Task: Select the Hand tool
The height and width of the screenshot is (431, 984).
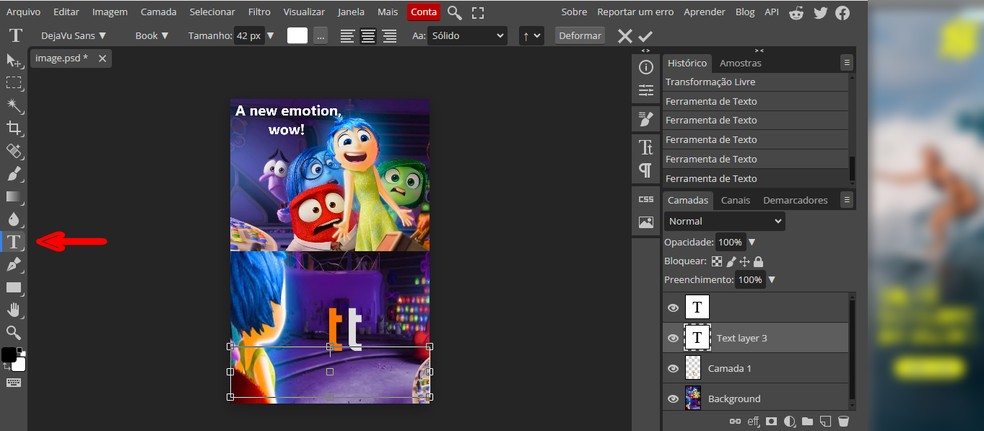Action: pyautogui.click(x=14, y=310)
